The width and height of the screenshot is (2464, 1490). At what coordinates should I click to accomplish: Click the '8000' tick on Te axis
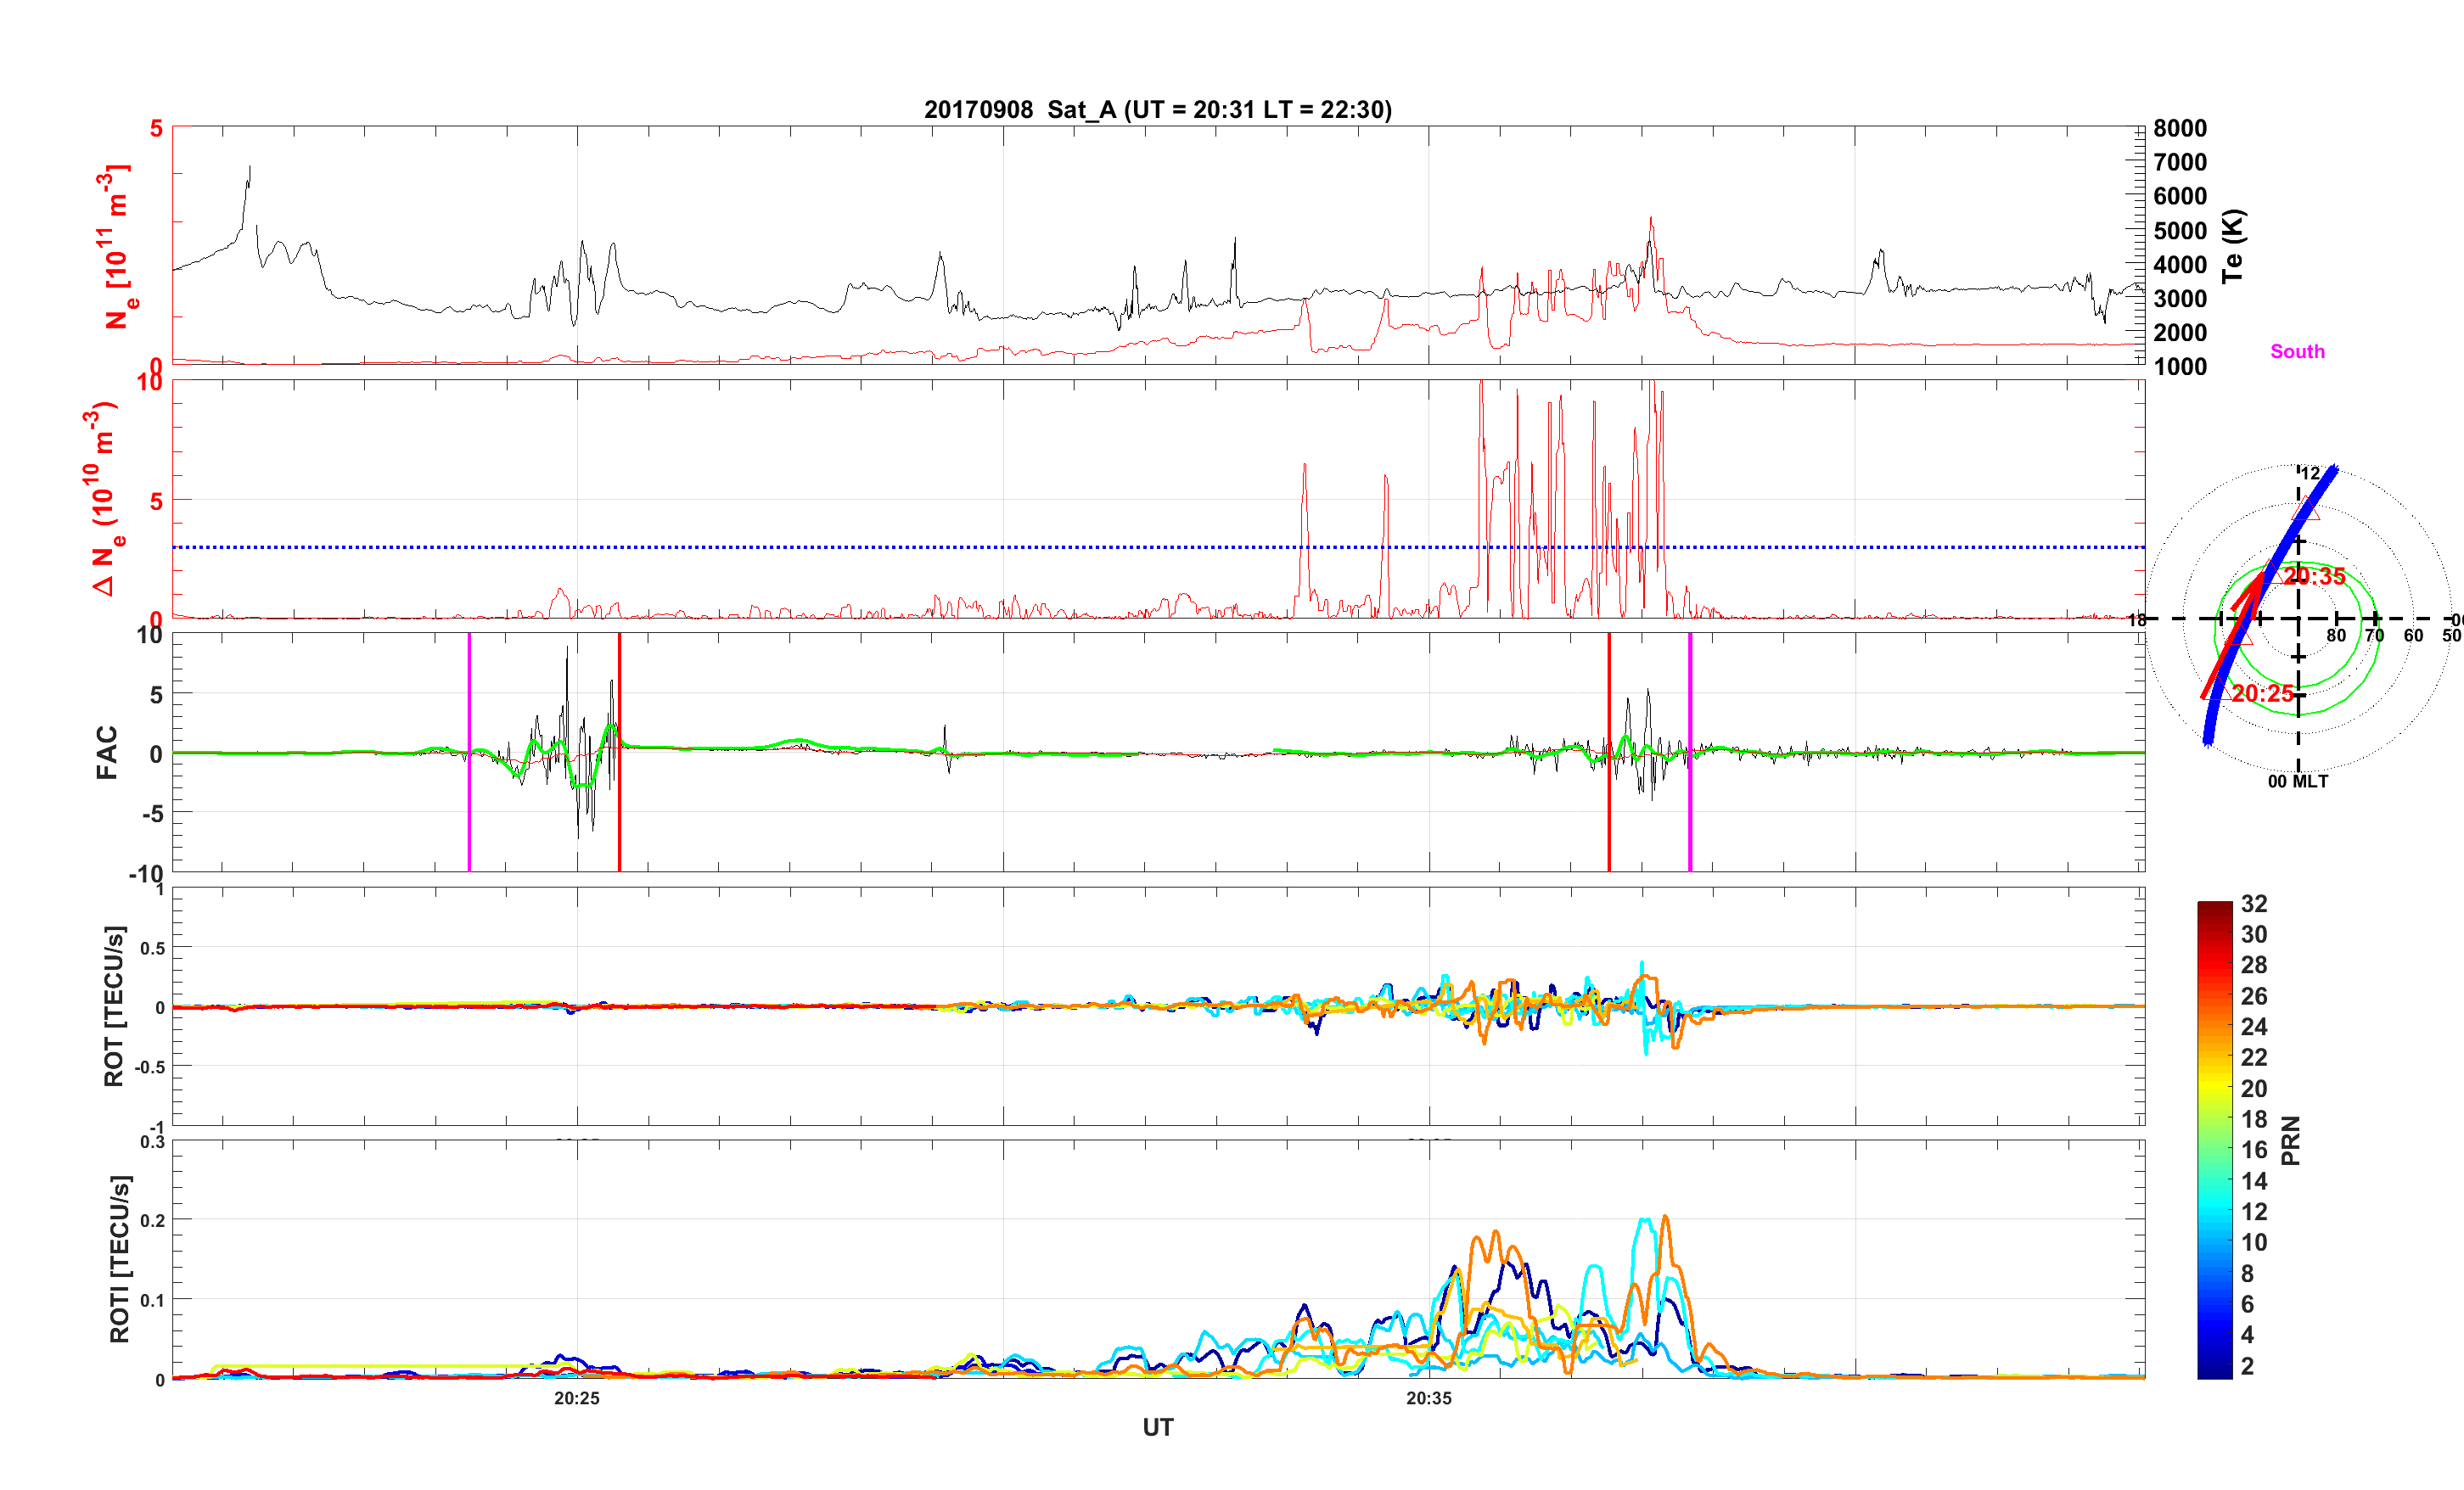pos(2180,128)
